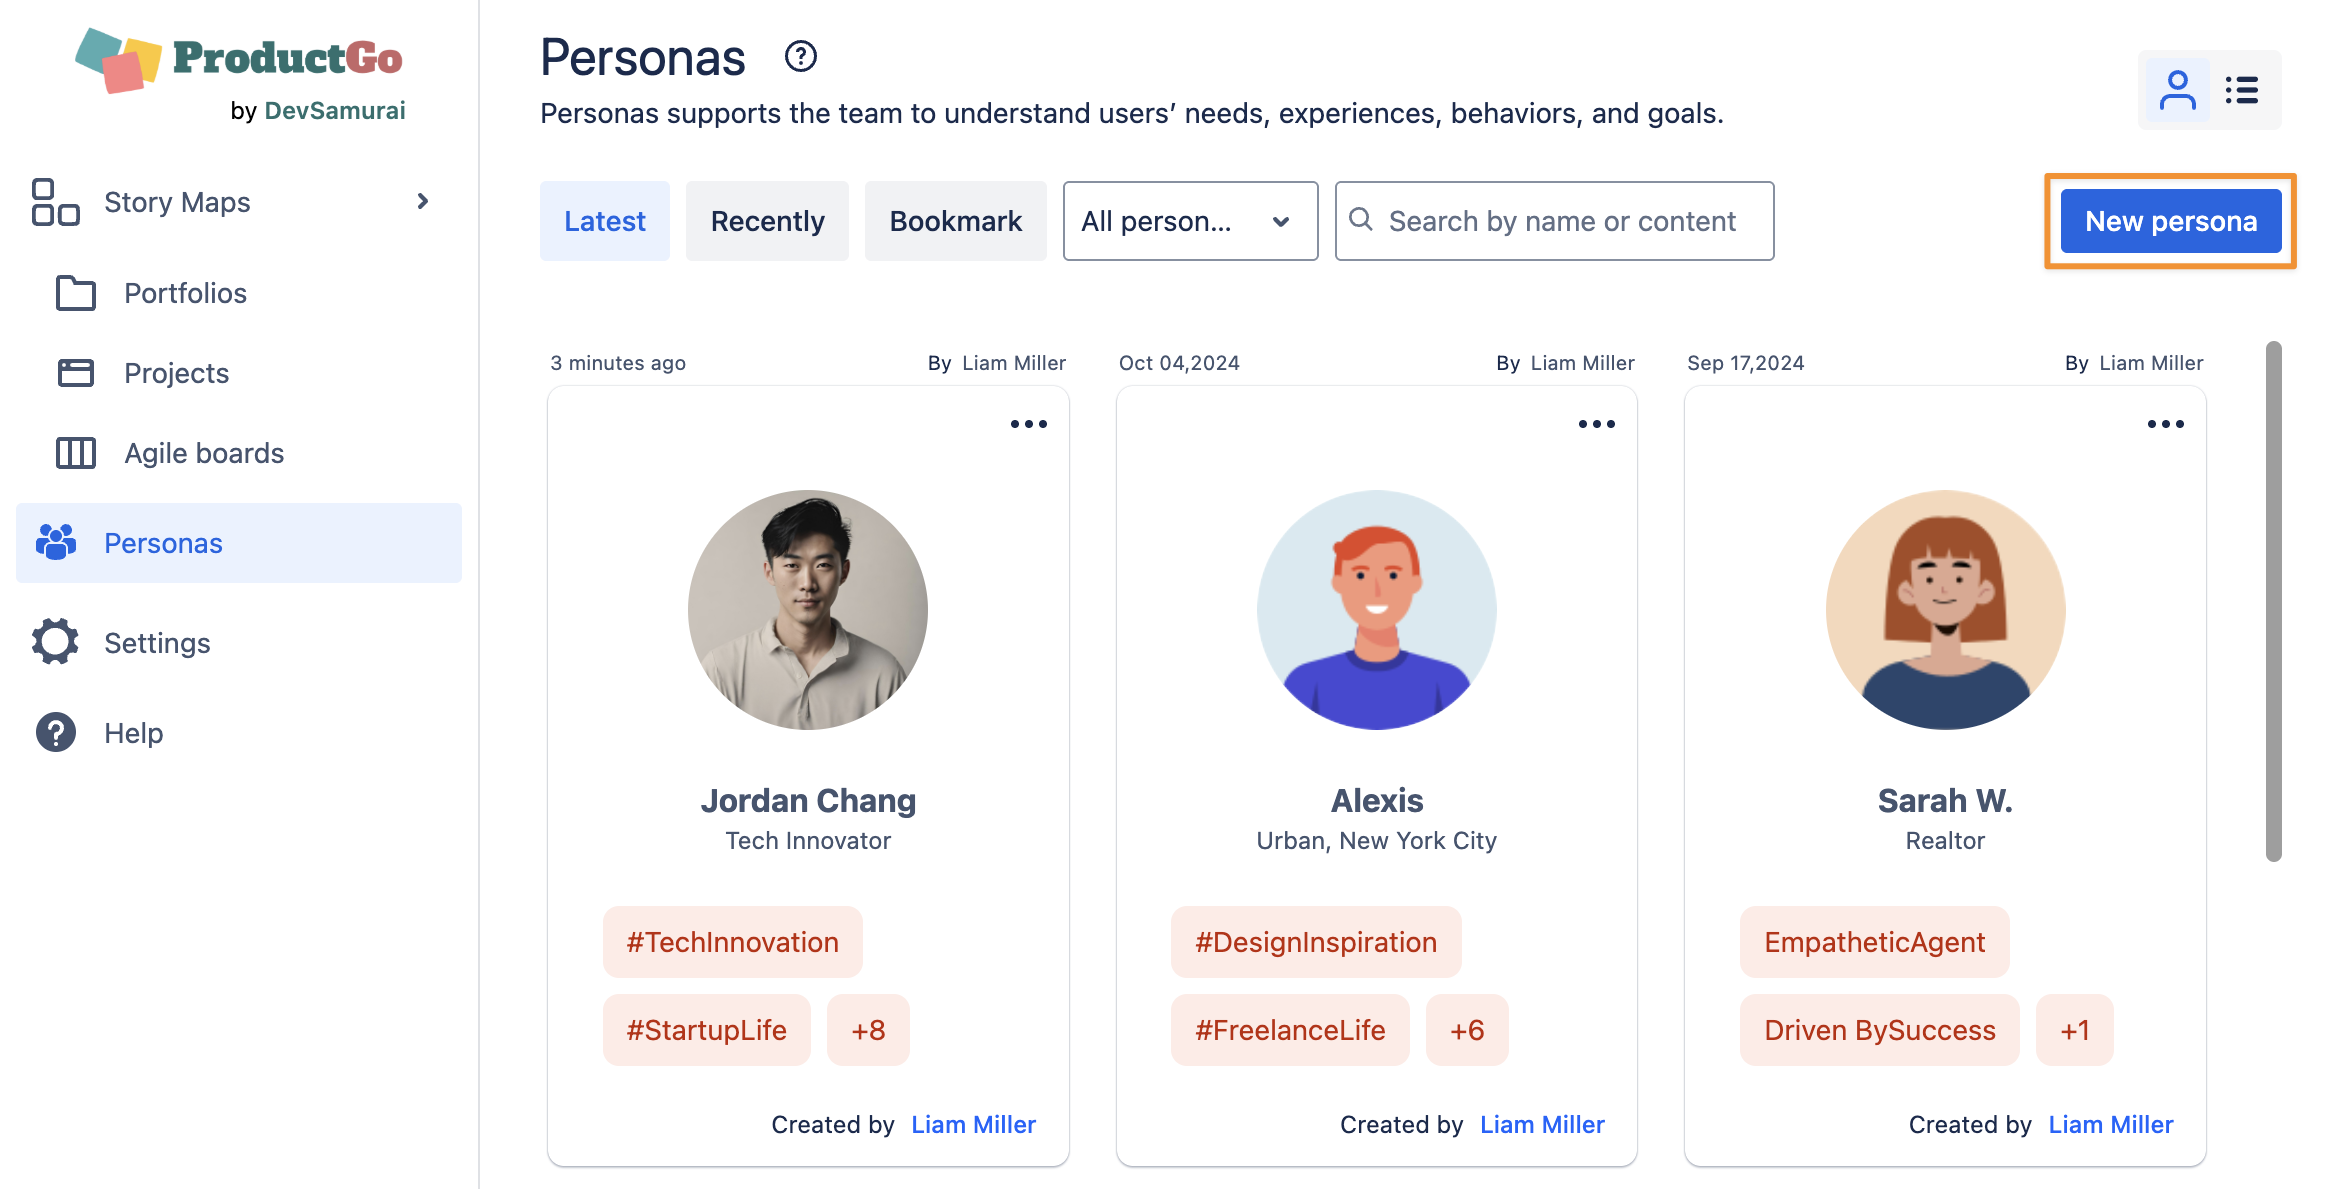Click the help icon beside Personas title
Viewport: 2342px width, 1189px height.
pyautogui.click(x=800, y=57)
